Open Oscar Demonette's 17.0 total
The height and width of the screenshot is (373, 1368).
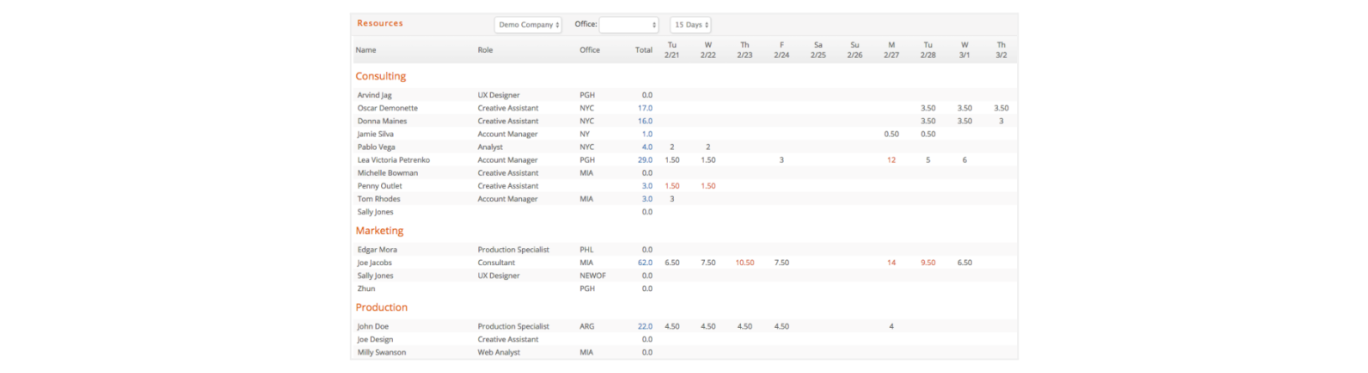(x=645, y=108)
